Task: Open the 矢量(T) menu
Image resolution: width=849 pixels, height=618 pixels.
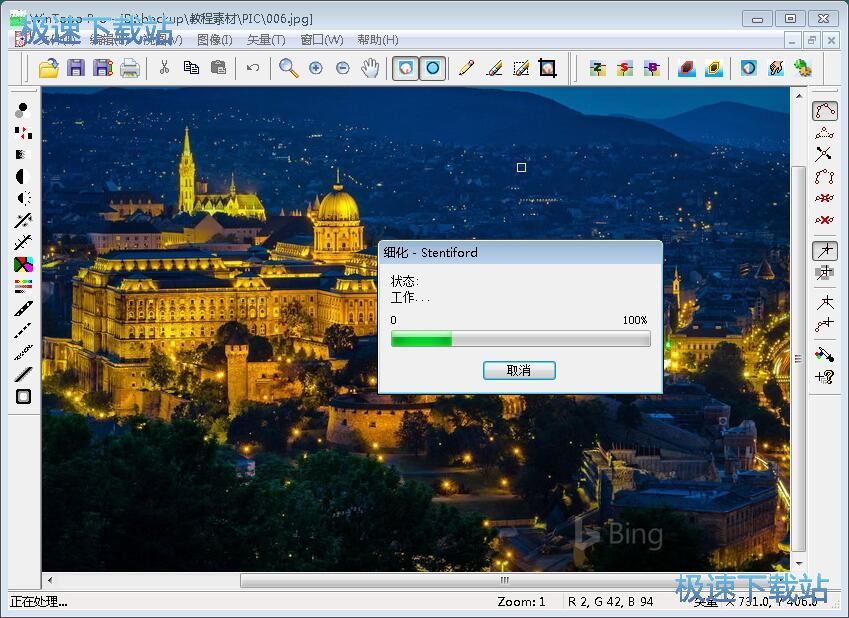Action: (265, 40)
